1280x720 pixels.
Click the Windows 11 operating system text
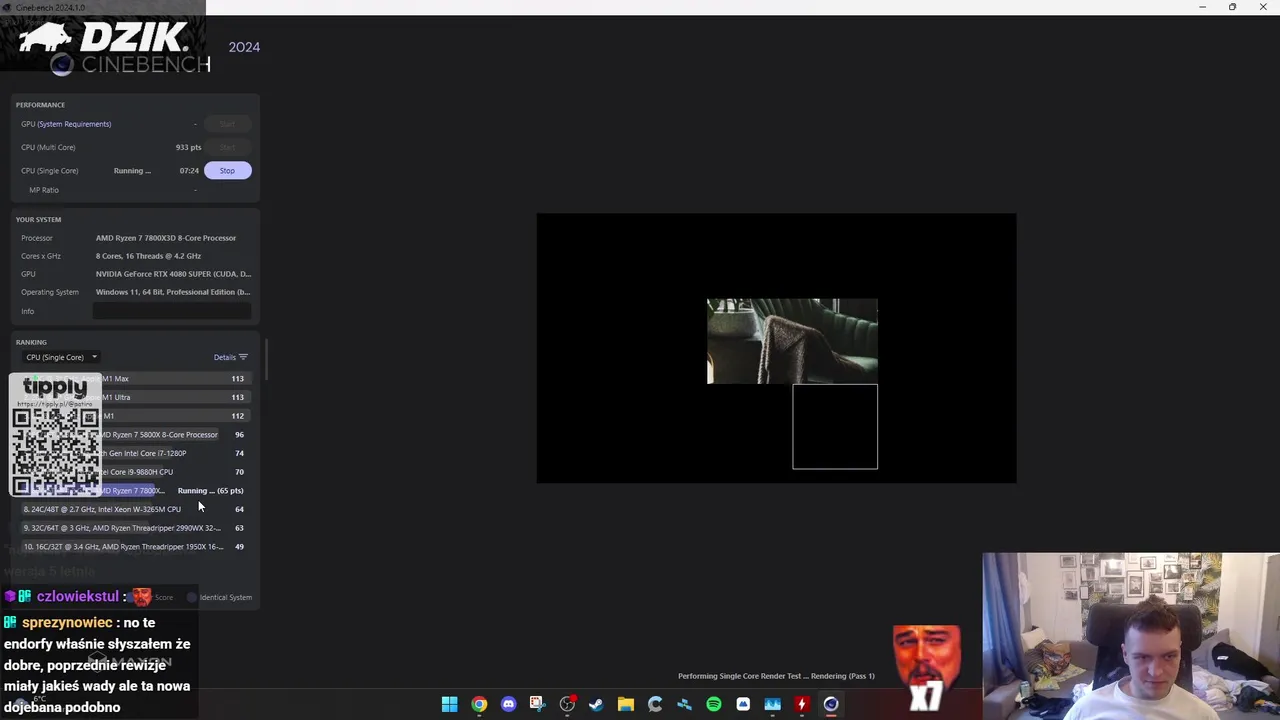tap(173, 292)
